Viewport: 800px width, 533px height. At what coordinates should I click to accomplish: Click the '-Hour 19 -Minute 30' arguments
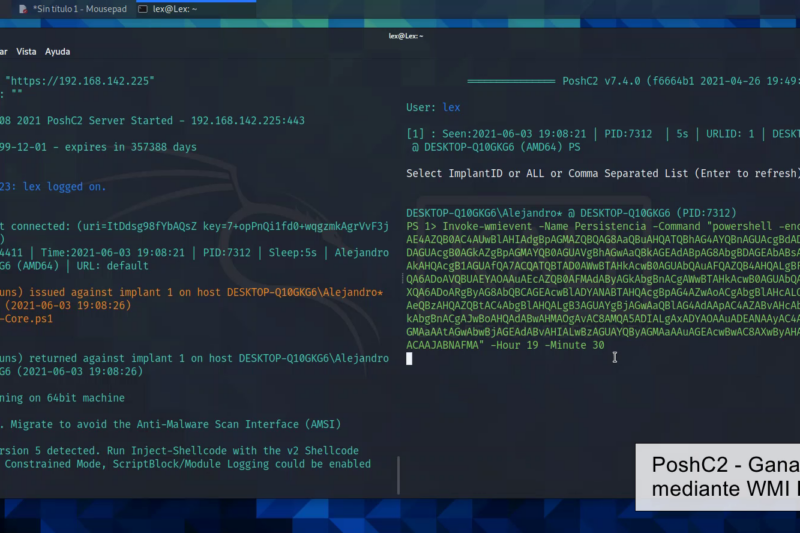click(547, 345)
